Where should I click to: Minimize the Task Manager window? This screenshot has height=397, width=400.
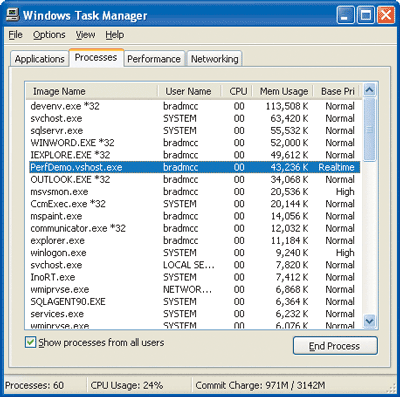[346, 15]
